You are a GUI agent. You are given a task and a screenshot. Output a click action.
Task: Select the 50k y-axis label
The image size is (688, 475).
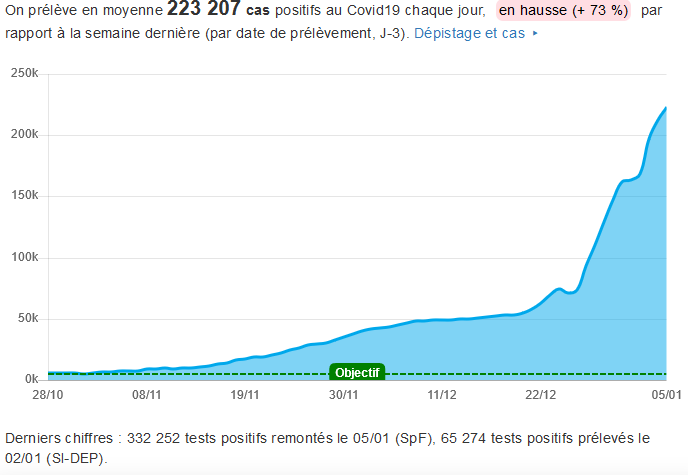(x=26, y=319)
